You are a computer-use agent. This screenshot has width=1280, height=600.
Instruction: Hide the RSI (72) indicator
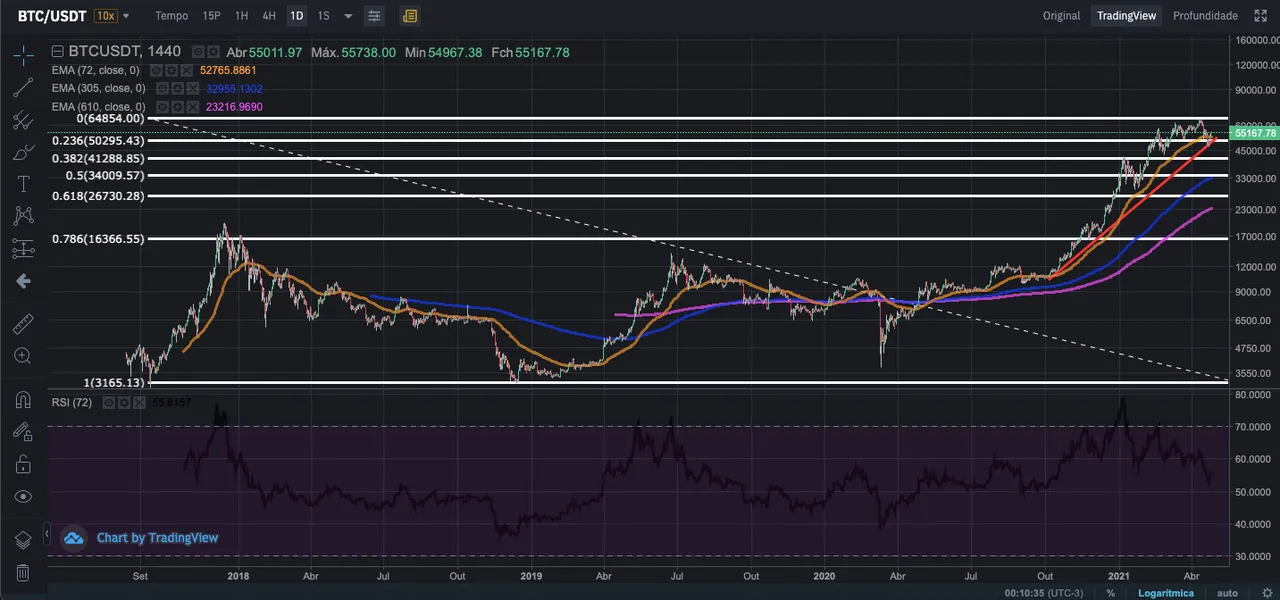pos(109,402)
